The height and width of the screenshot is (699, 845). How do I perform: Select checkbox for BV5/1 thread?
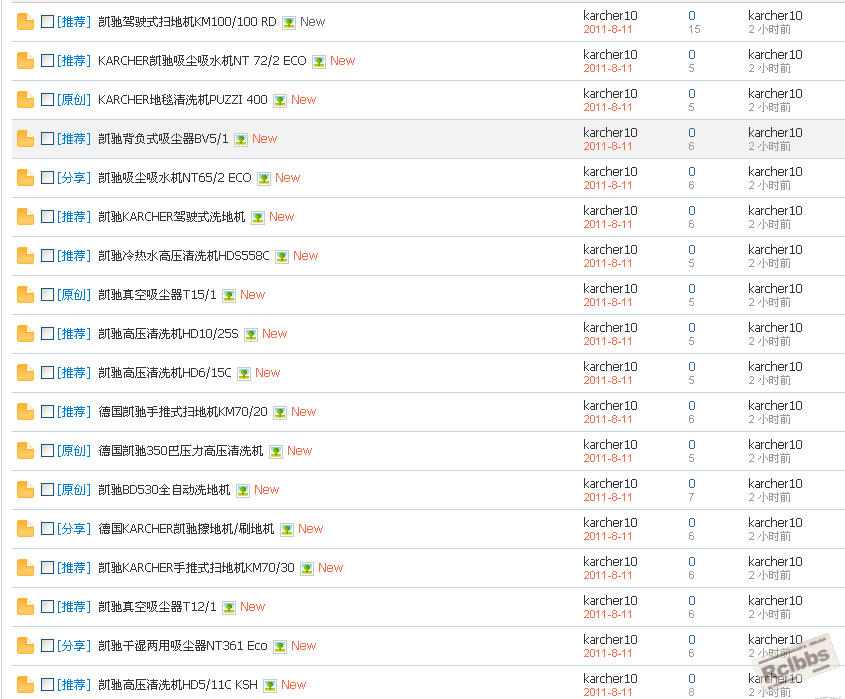pos(47,139)
